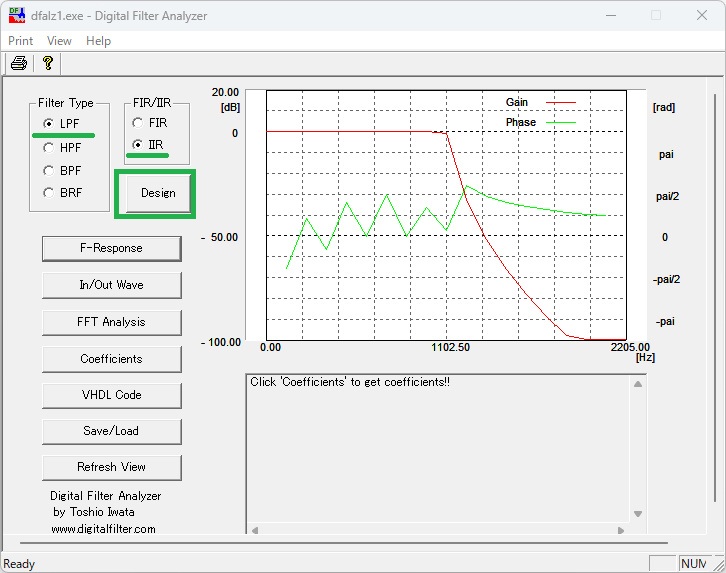Select the IIR radio option
This screenshot has height=573, width=726.
(x=138, y=145)
